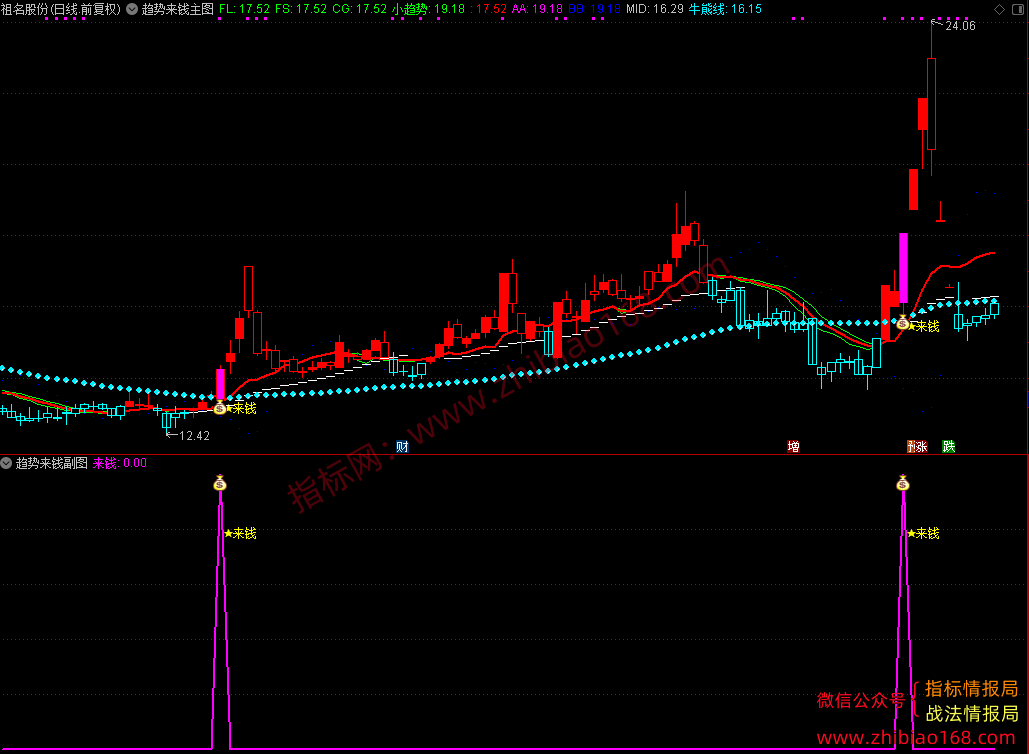Click the 12.42 low price label
The width and height of the screenshot is (1029, 754).
pos(194,436)
